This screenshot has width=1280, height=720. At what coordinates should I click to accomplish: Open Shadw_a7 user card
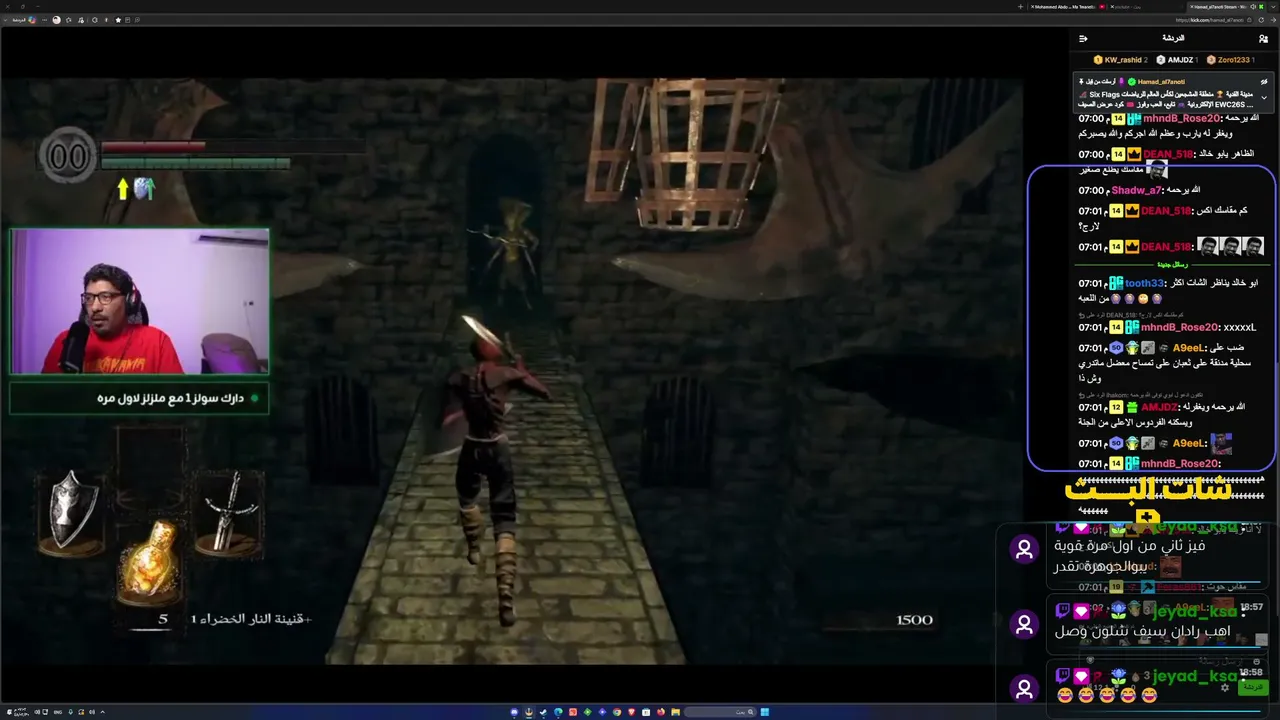pyautogui.click(x=1137, y=191)
